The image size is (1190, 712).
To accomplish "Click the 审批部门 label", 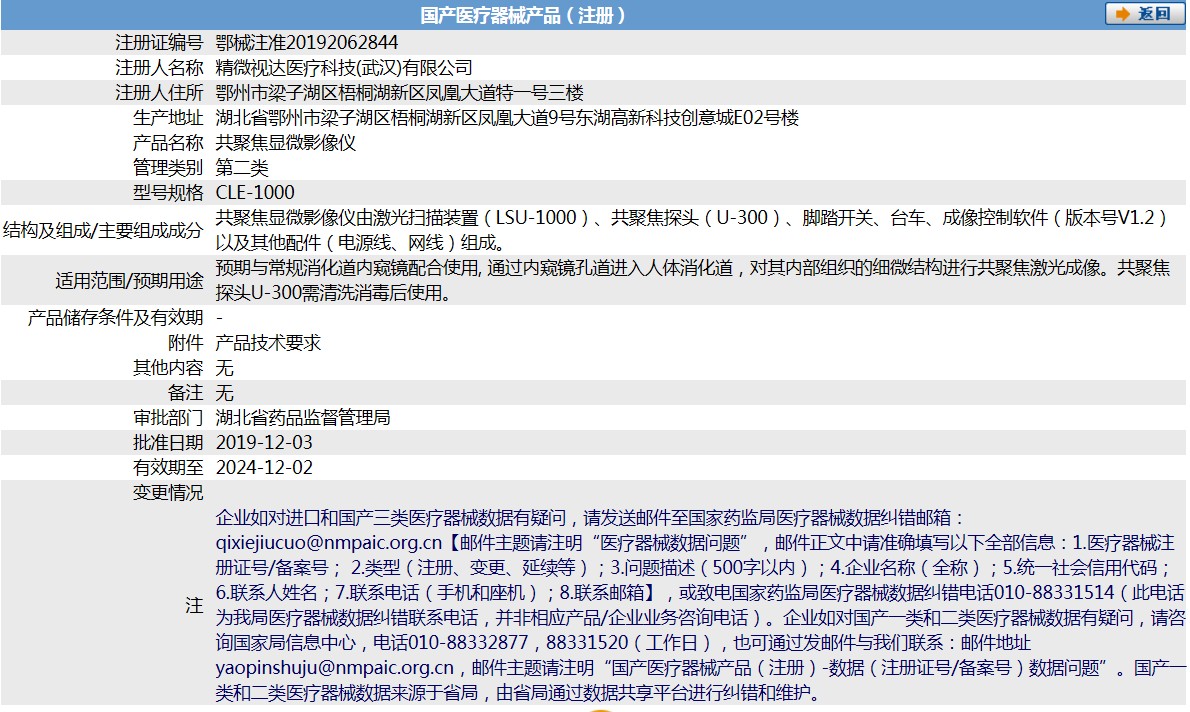I will [168, 417].
